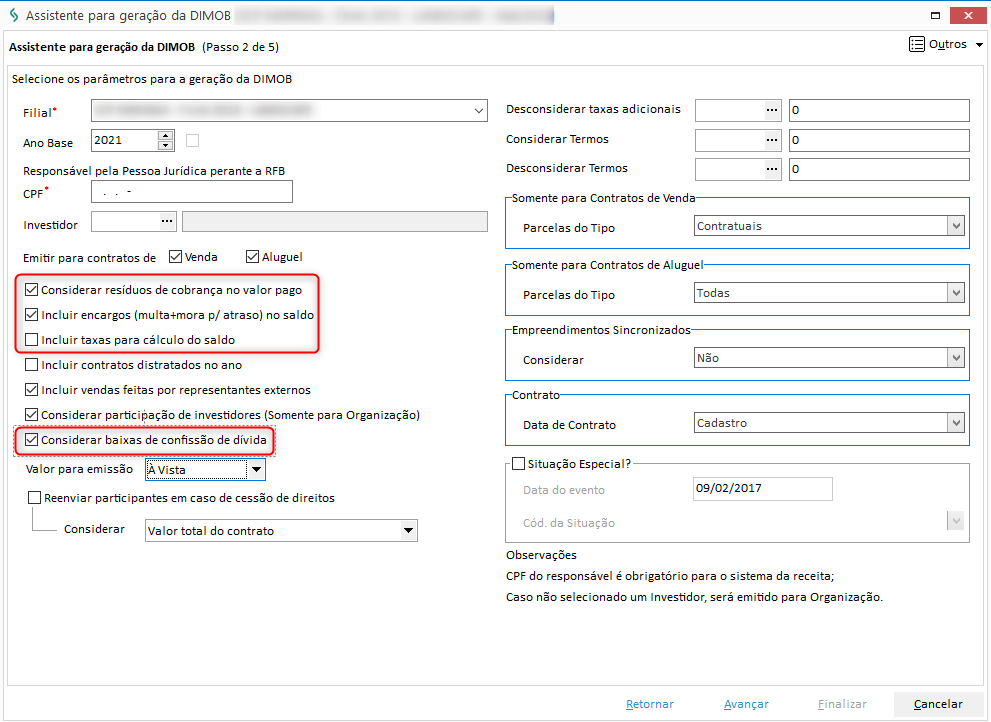Enable Incluir taxas para cálculo do saldo

point(32,340)
